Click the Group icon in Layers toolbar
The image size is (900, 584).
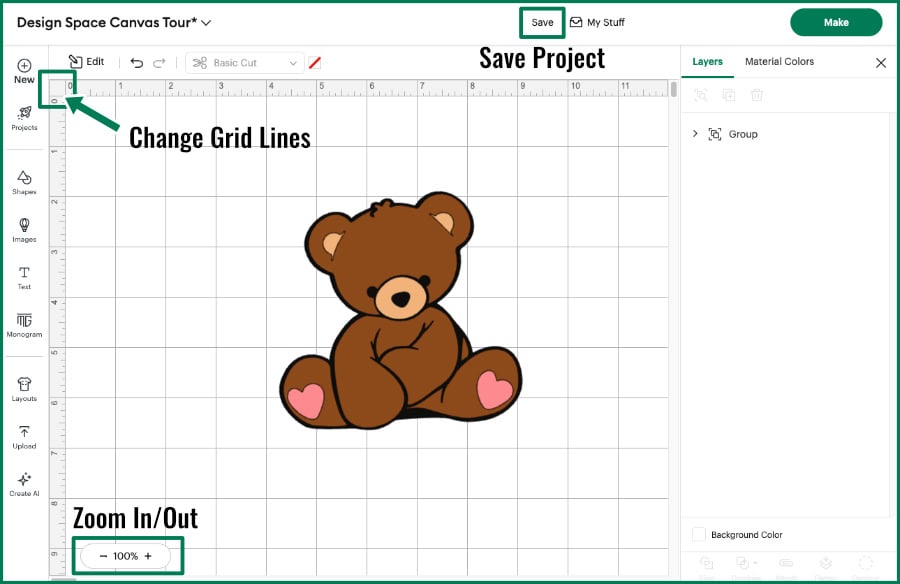point(700,95)
